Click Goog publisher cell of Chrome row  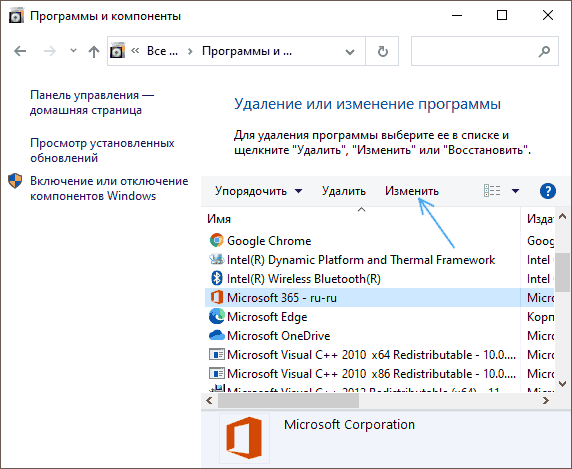coord(540,241)
